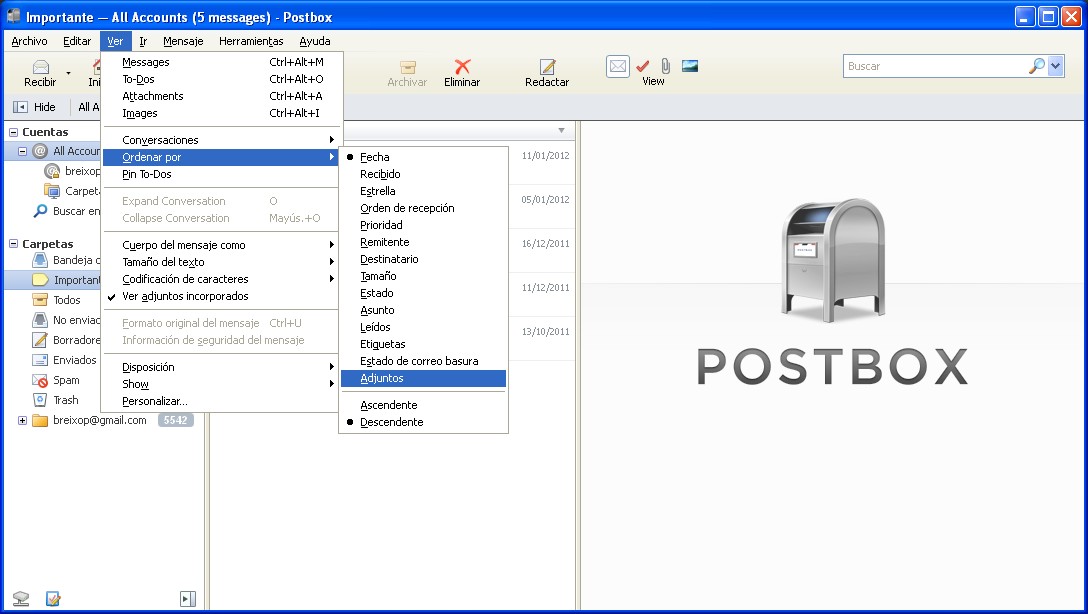Screen dimensions: 1088x614
Task: Click the Trash folder icon
Action: pyautogui.click(x=40, y=400)
